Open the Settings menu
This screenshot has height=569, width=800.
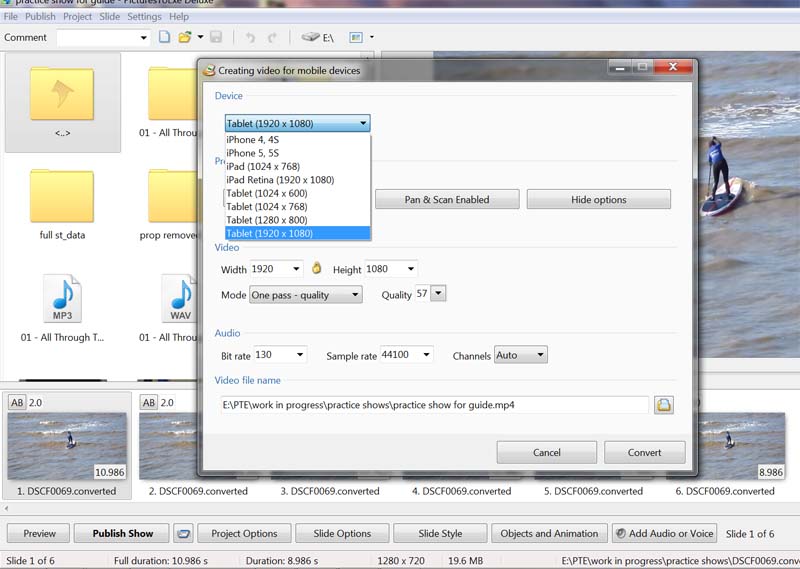coord(144,17)
